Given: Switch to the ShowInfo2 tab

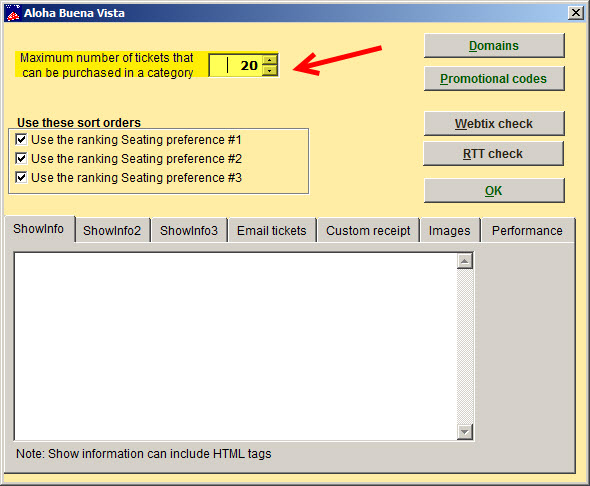Looking at the screenshot, I should [112, 230].
